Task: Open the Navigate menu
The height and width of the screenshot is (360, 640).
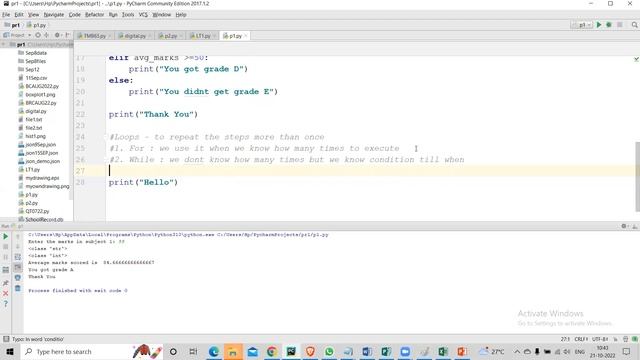Action: [x=54, y=15]
